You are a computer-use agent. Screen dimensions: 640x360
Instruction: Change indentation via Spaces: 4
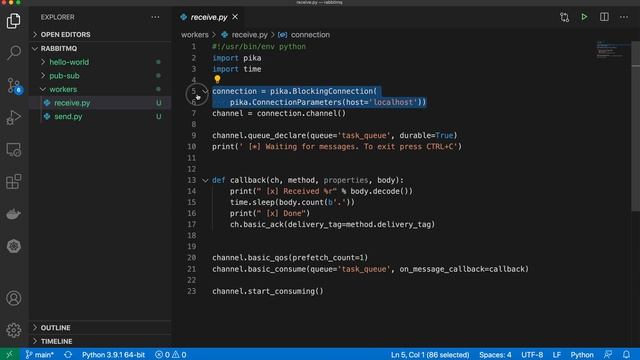pyautogui.click(x=495, y=355)
